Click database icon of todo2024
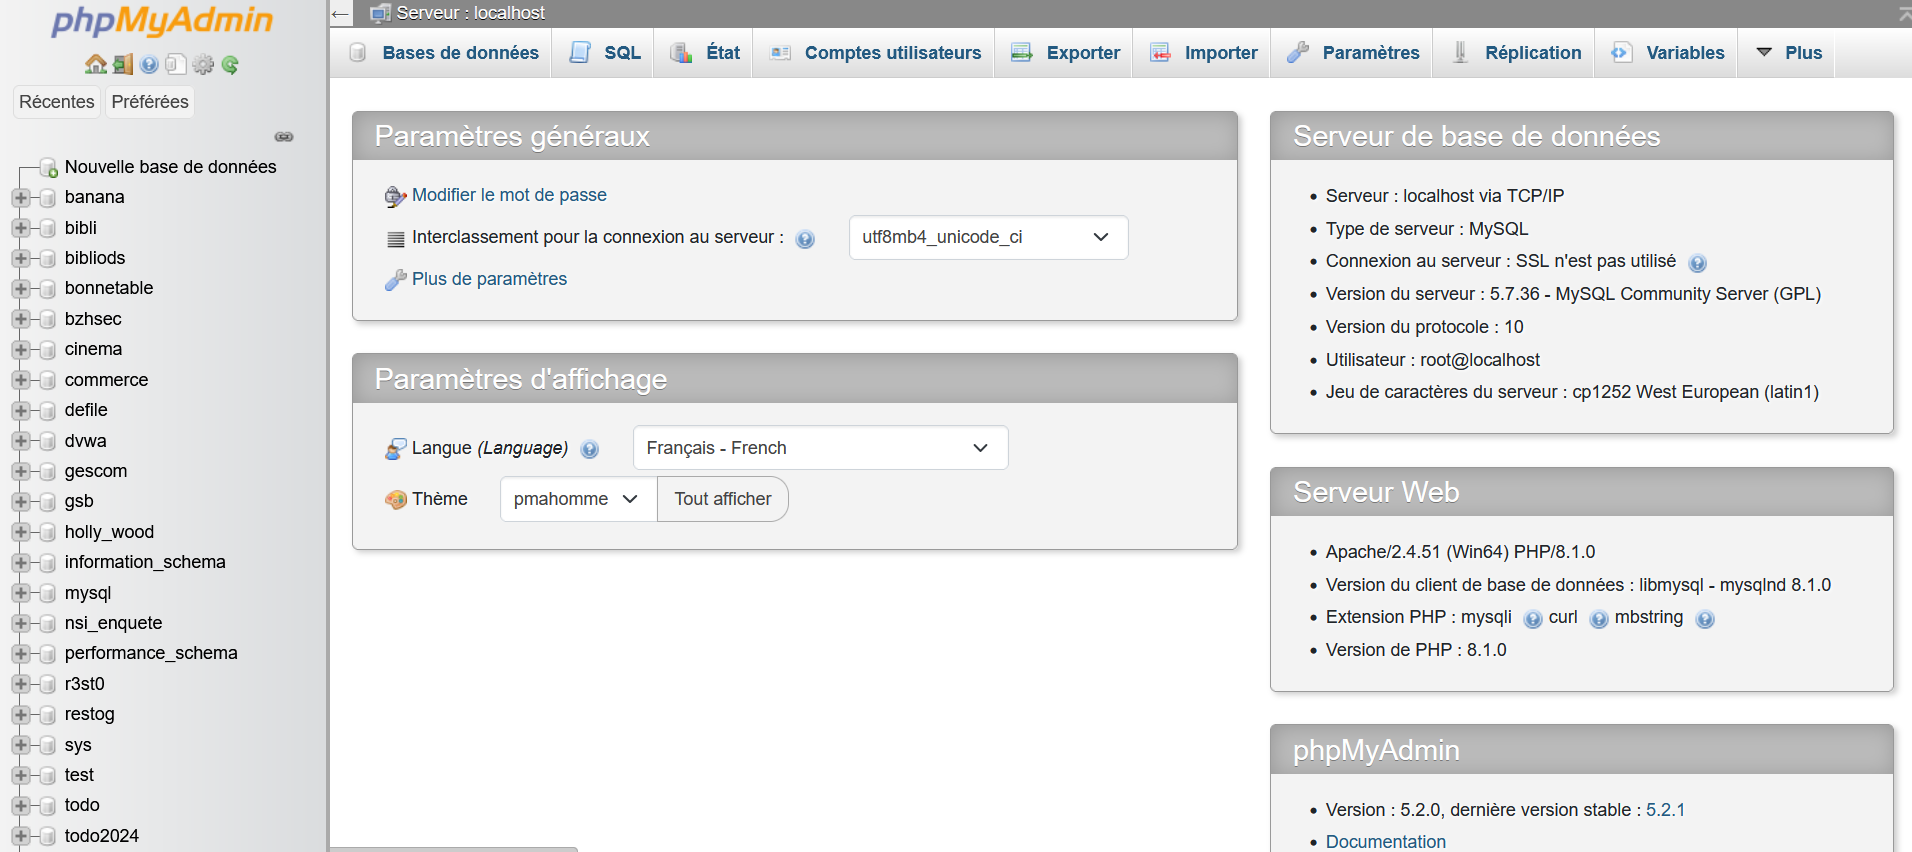Image resolution: width=1912 pixels, height=852 pixels. [47, 836]
